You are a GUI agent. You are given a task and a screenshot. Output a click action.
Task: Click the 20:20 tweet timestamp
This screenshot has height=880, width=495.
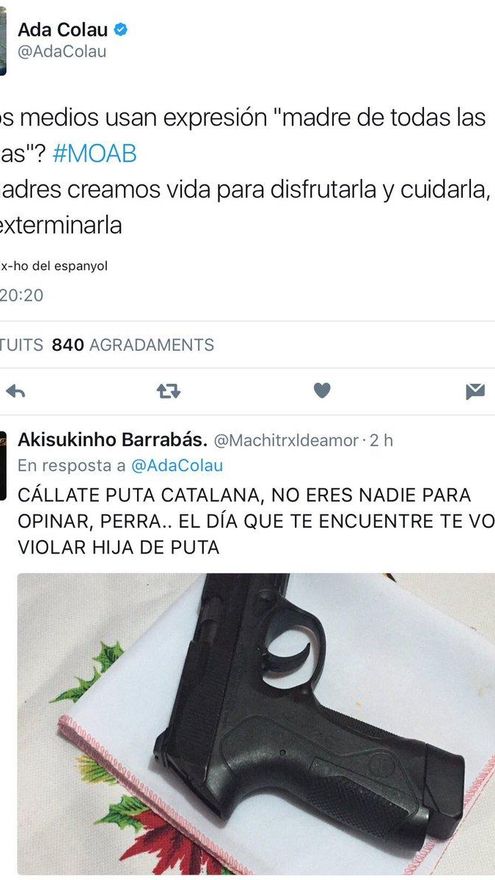tap(21, 295)
